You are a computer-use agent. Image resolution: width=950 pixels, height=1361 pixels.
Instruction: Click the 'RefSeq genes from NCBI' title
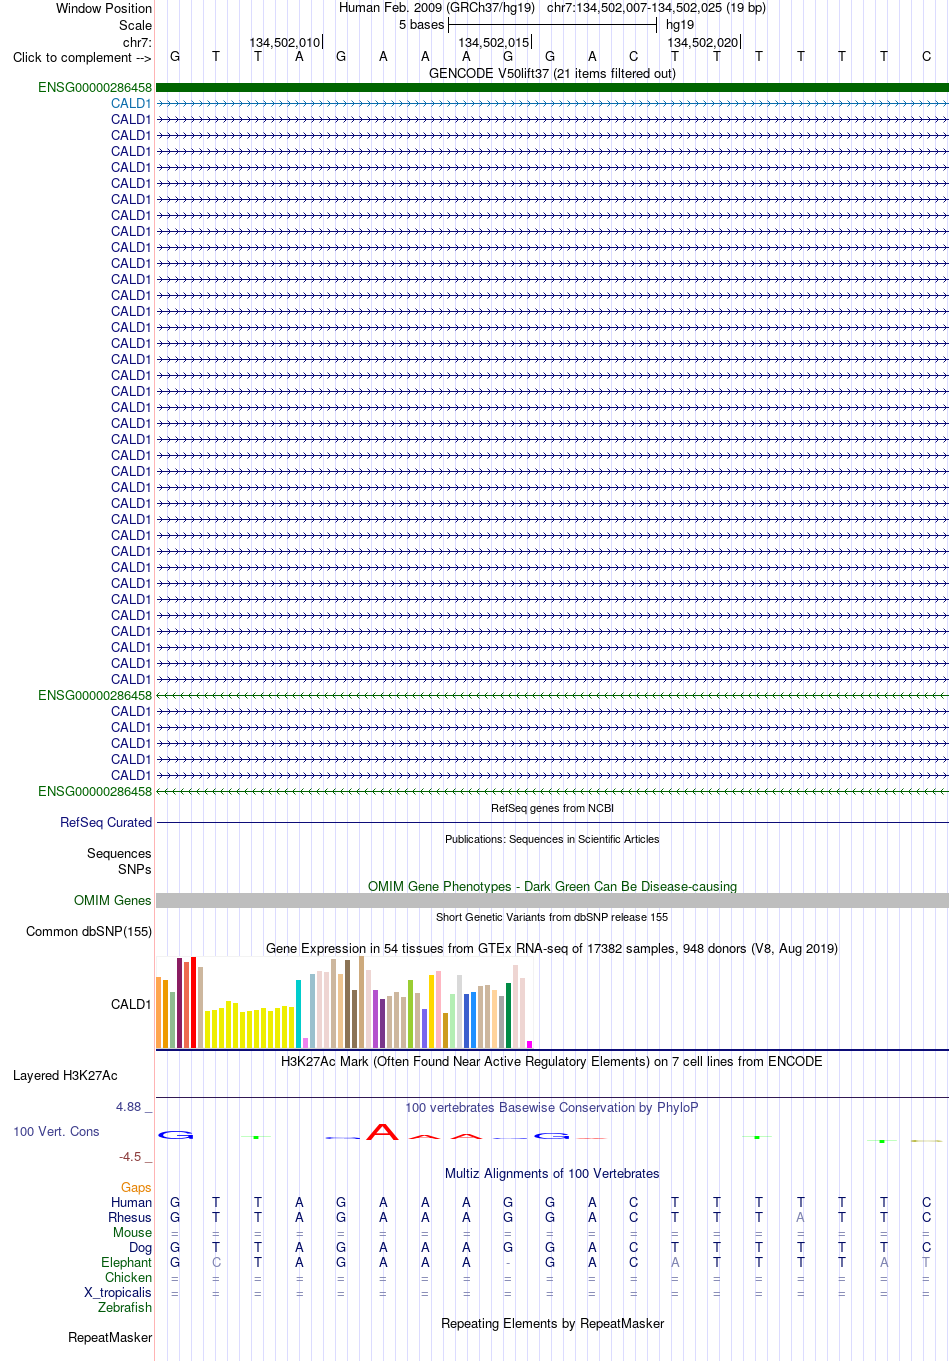[552, 808]
